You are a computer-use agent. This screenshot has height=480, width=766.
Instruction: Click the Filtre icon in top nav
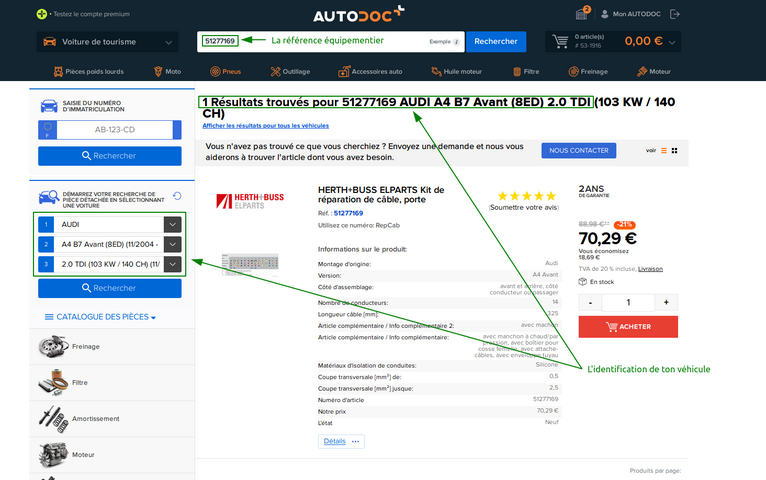click(517, 71)
